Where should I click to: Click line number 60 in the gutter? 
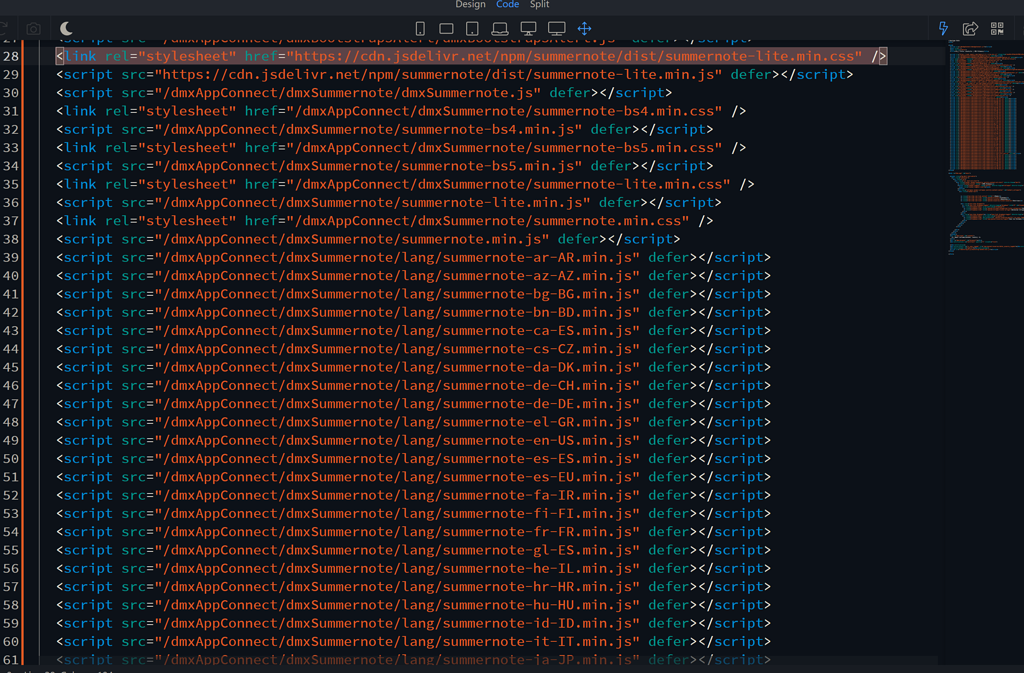coord(11,641)
